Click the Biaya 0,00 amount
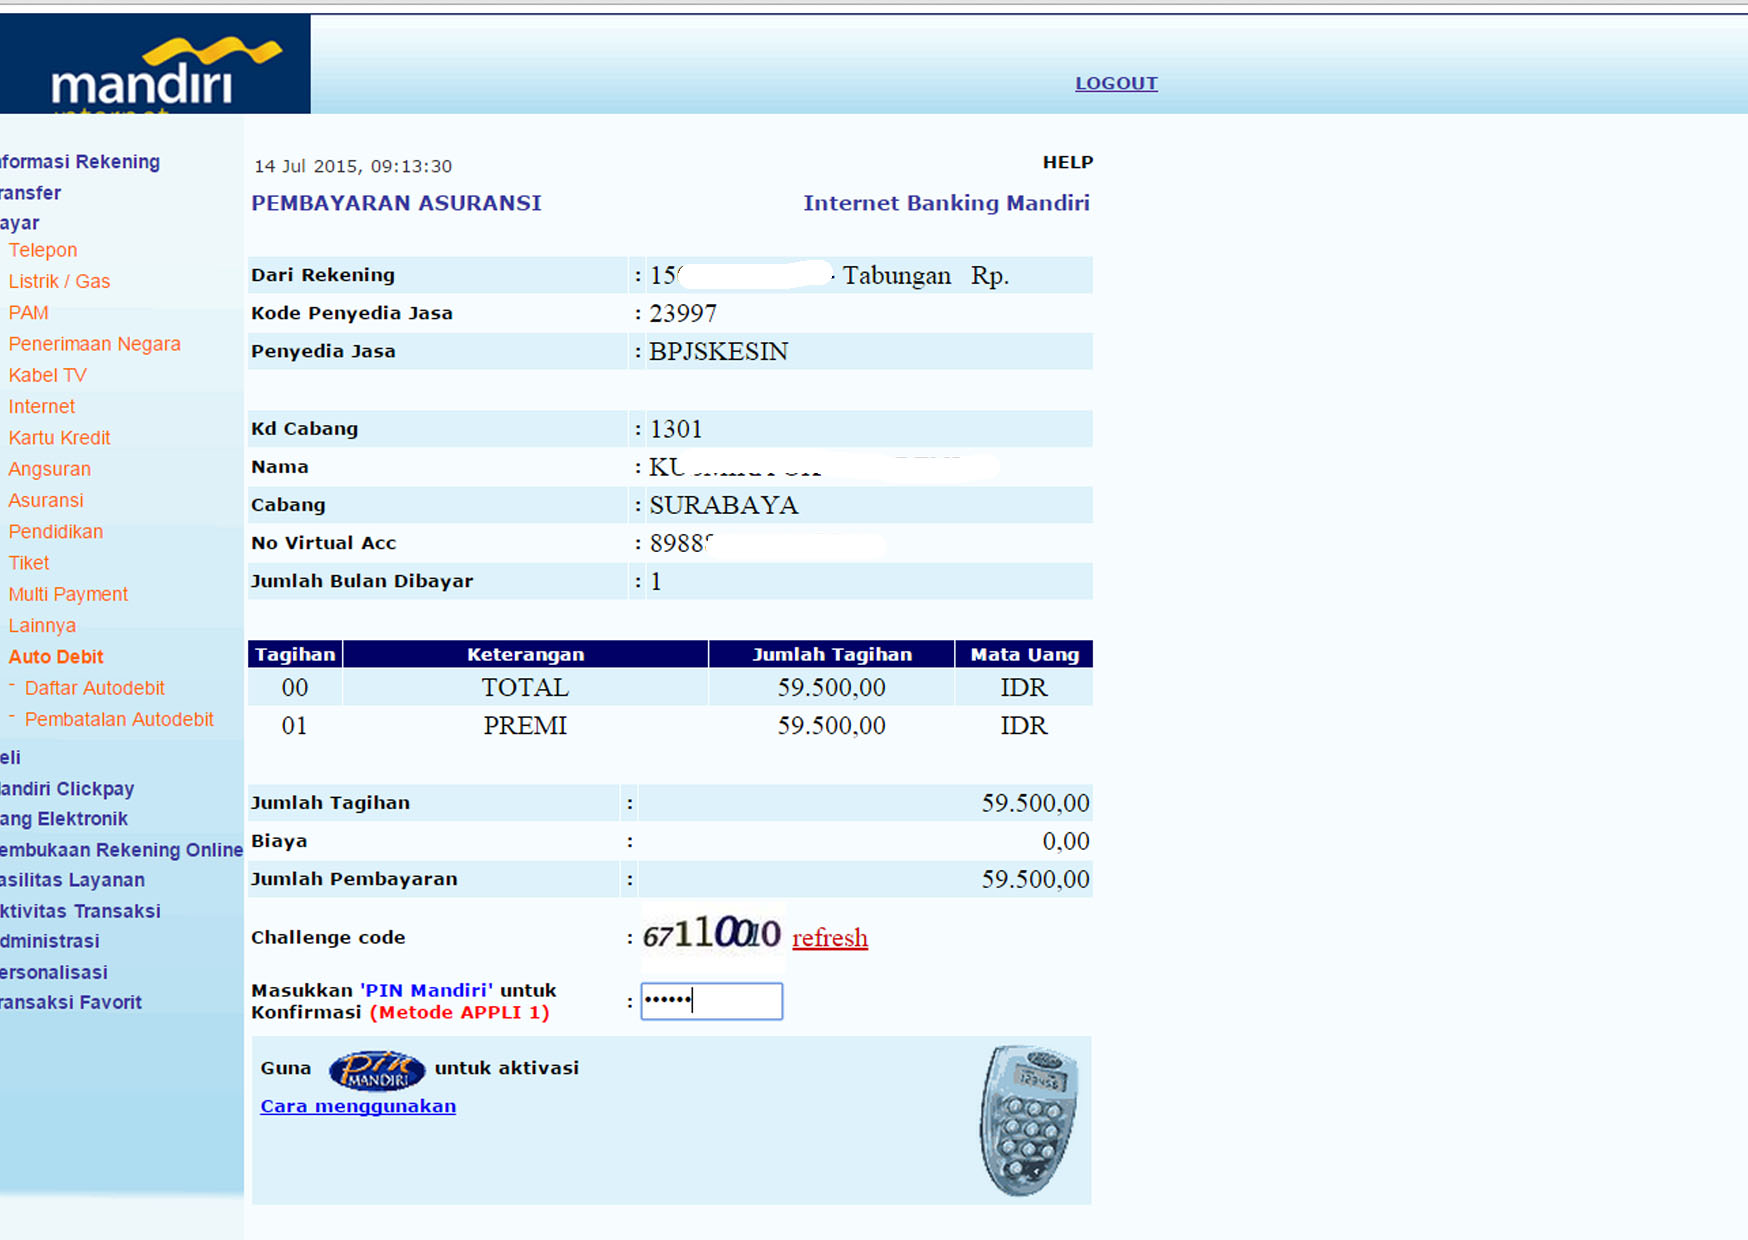Image resolution: width=1748 pixels, height=1240 pixels. tap(1066, 842)
